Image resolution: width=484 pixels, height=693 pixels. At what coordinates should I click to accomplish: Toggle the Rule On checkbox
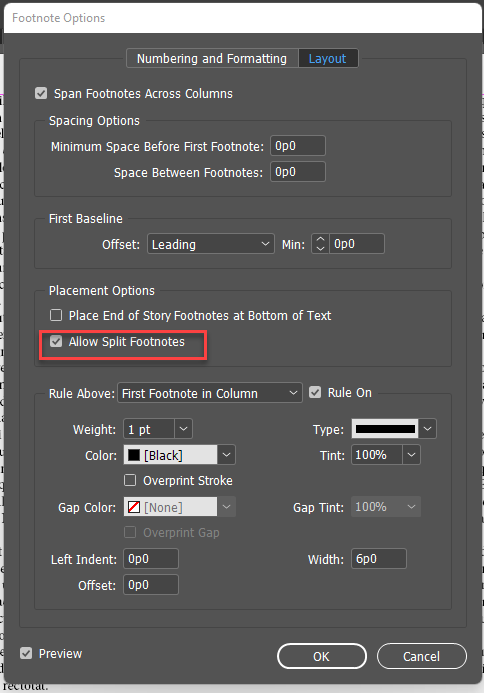point(315,392)
